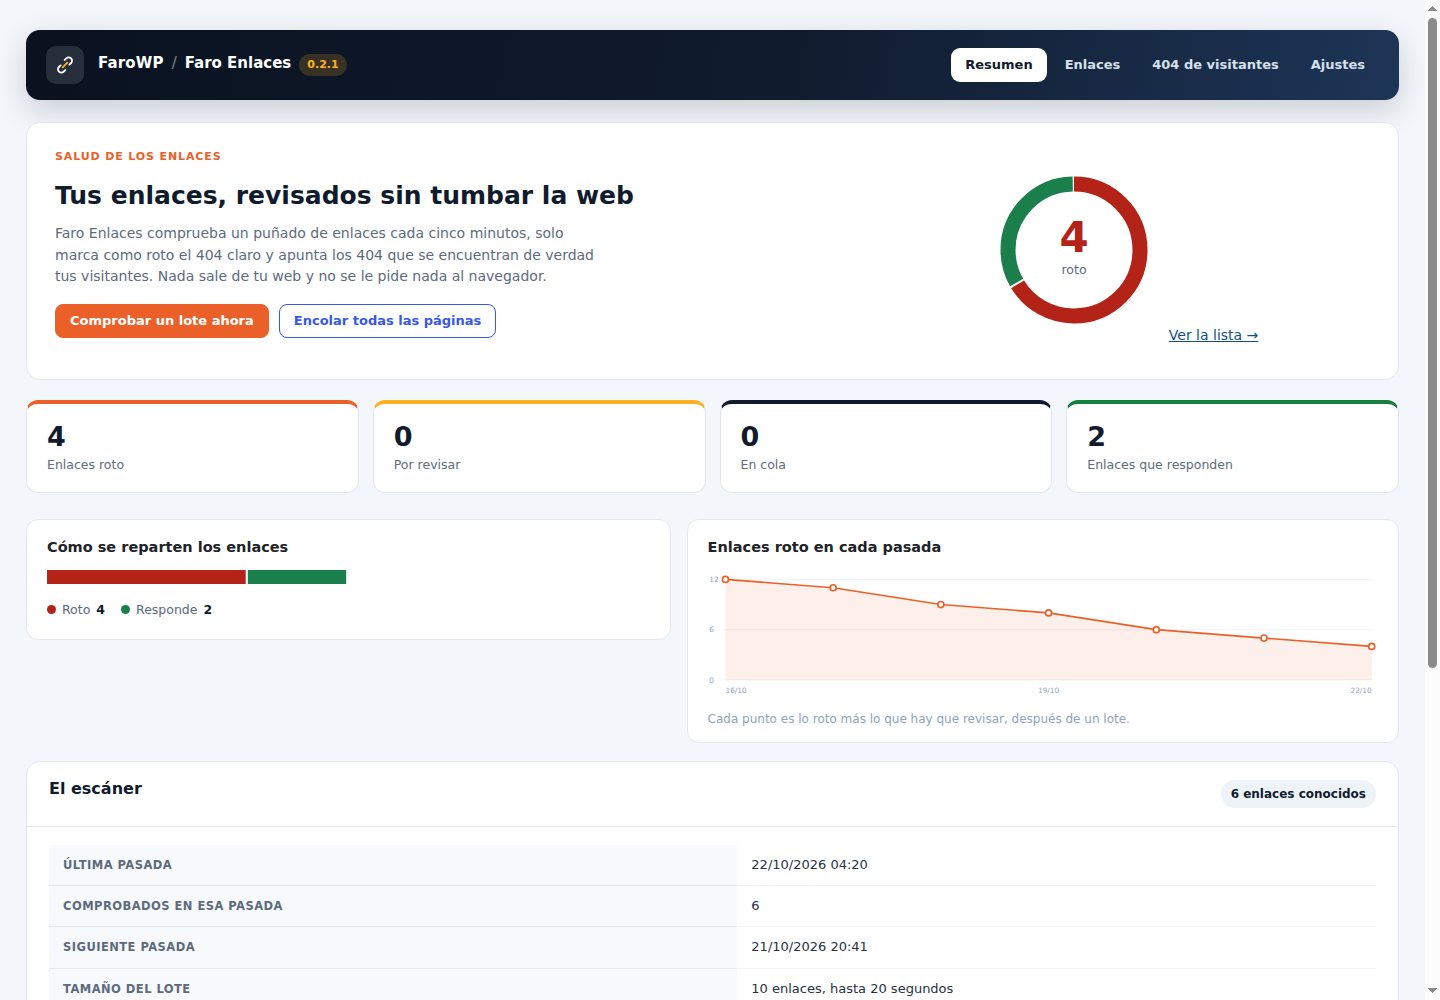
Task: Click the green Responde segment of the distribution bar
Action: pos(297,577)
